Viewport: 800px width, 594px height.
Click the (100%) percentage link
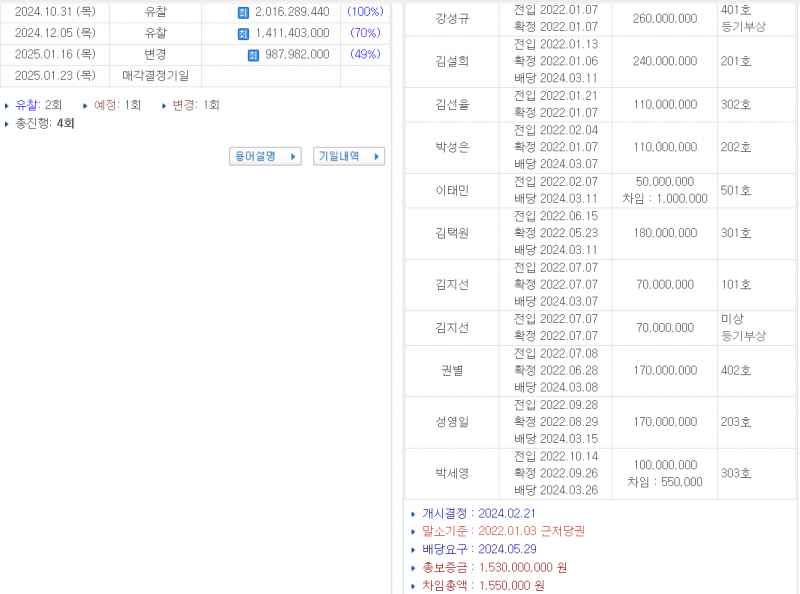[x=364, y=12]
